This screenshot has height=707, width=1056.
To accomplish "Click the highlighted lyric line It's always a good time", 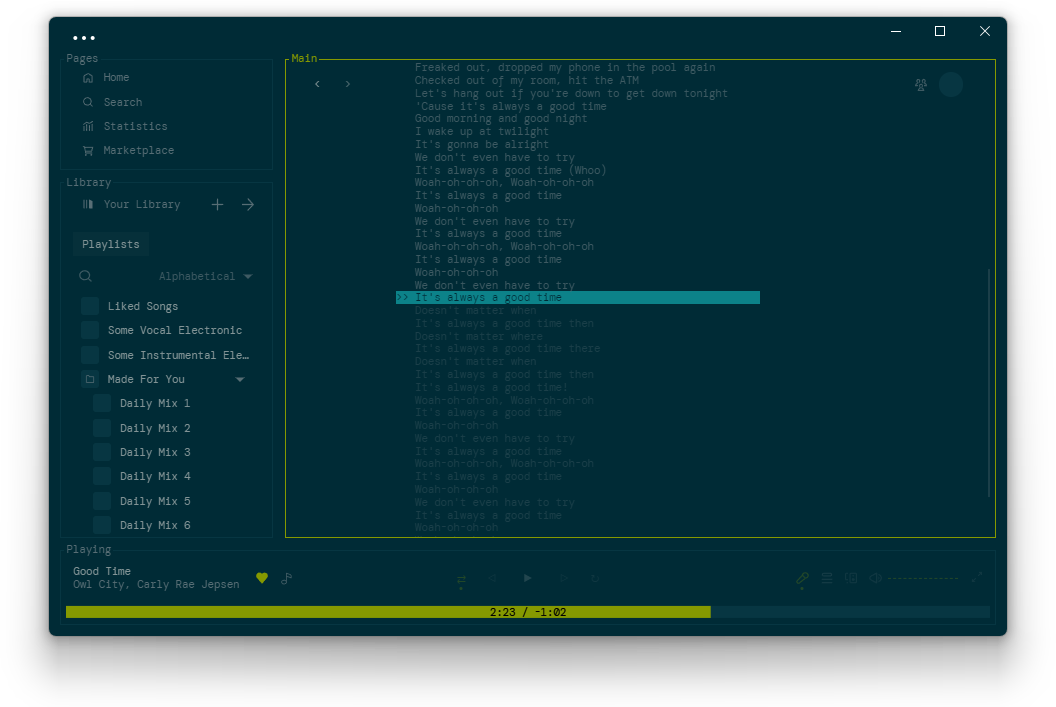I will point(578,298).
